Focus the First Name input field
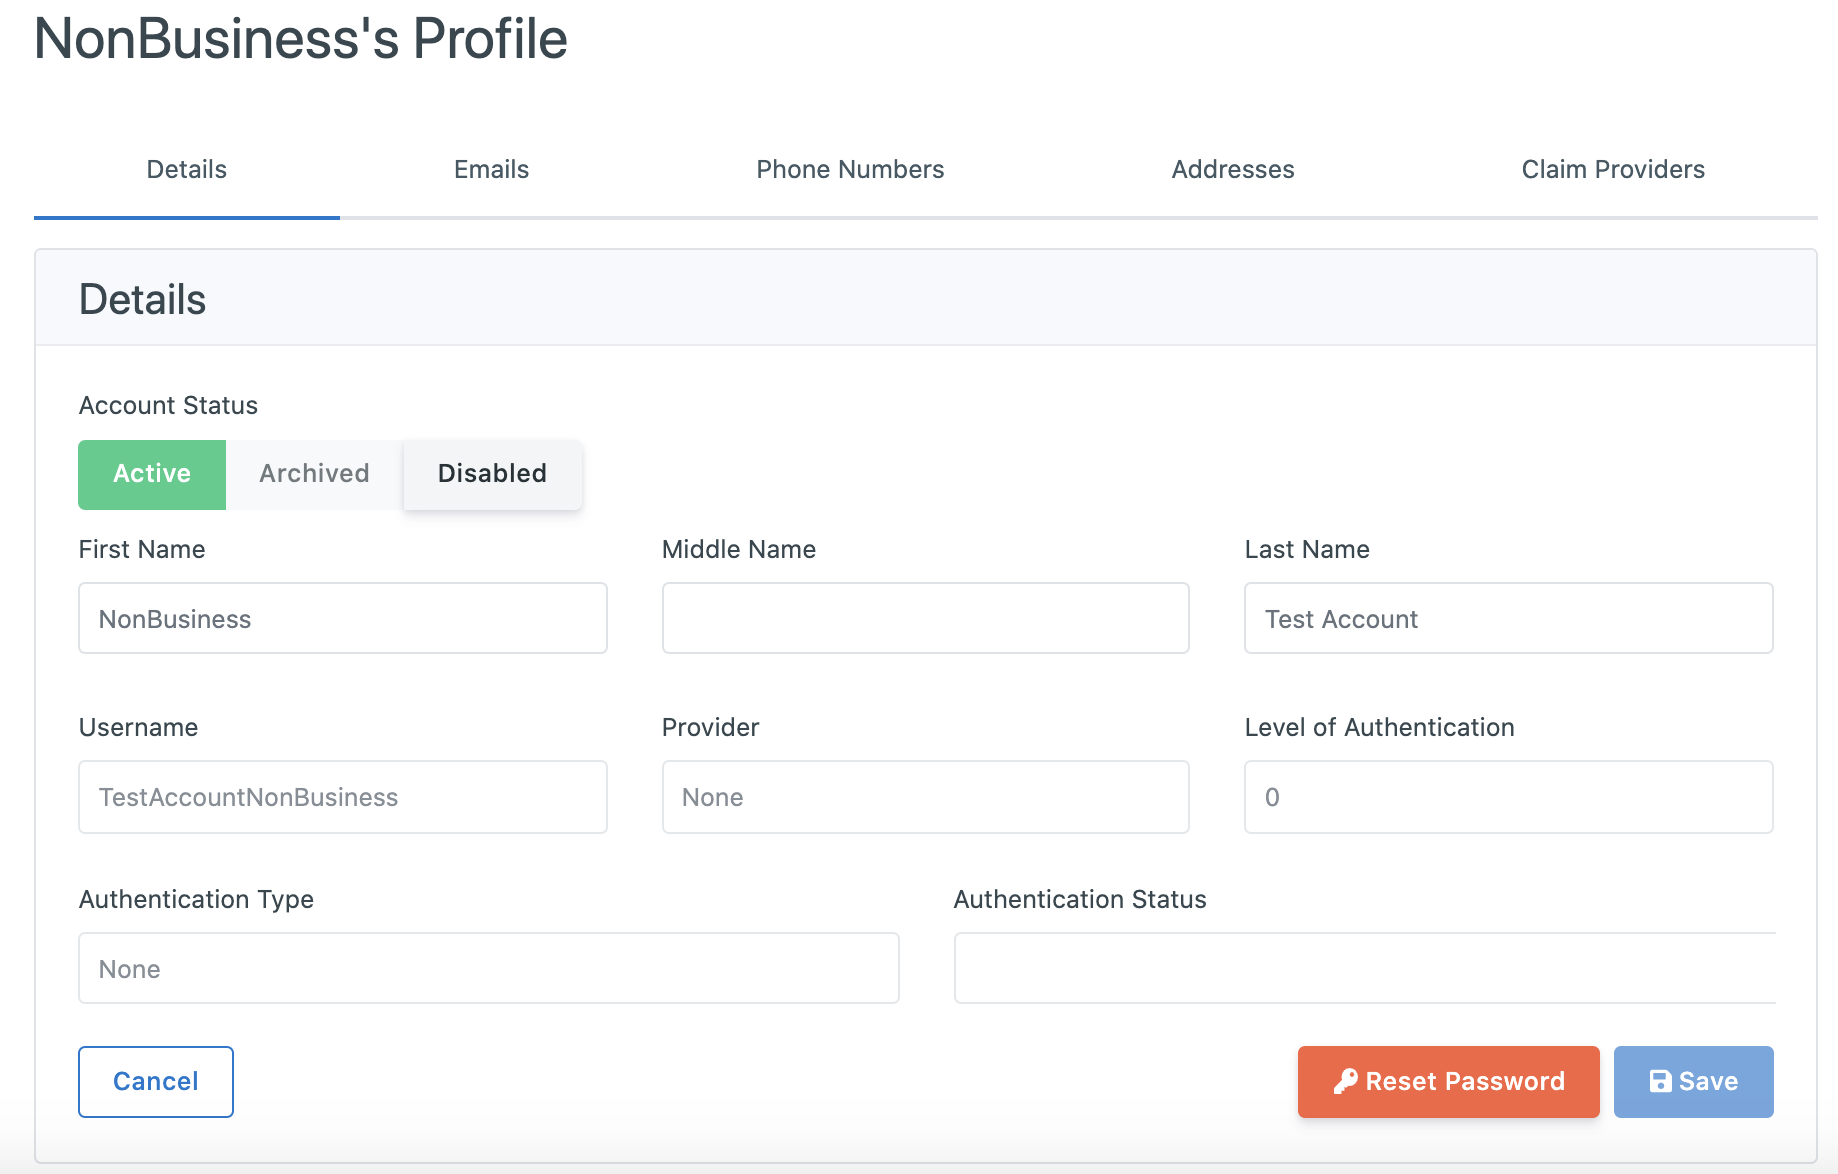The height and width of the screenshot is (1174, 1838). (343, 618)
